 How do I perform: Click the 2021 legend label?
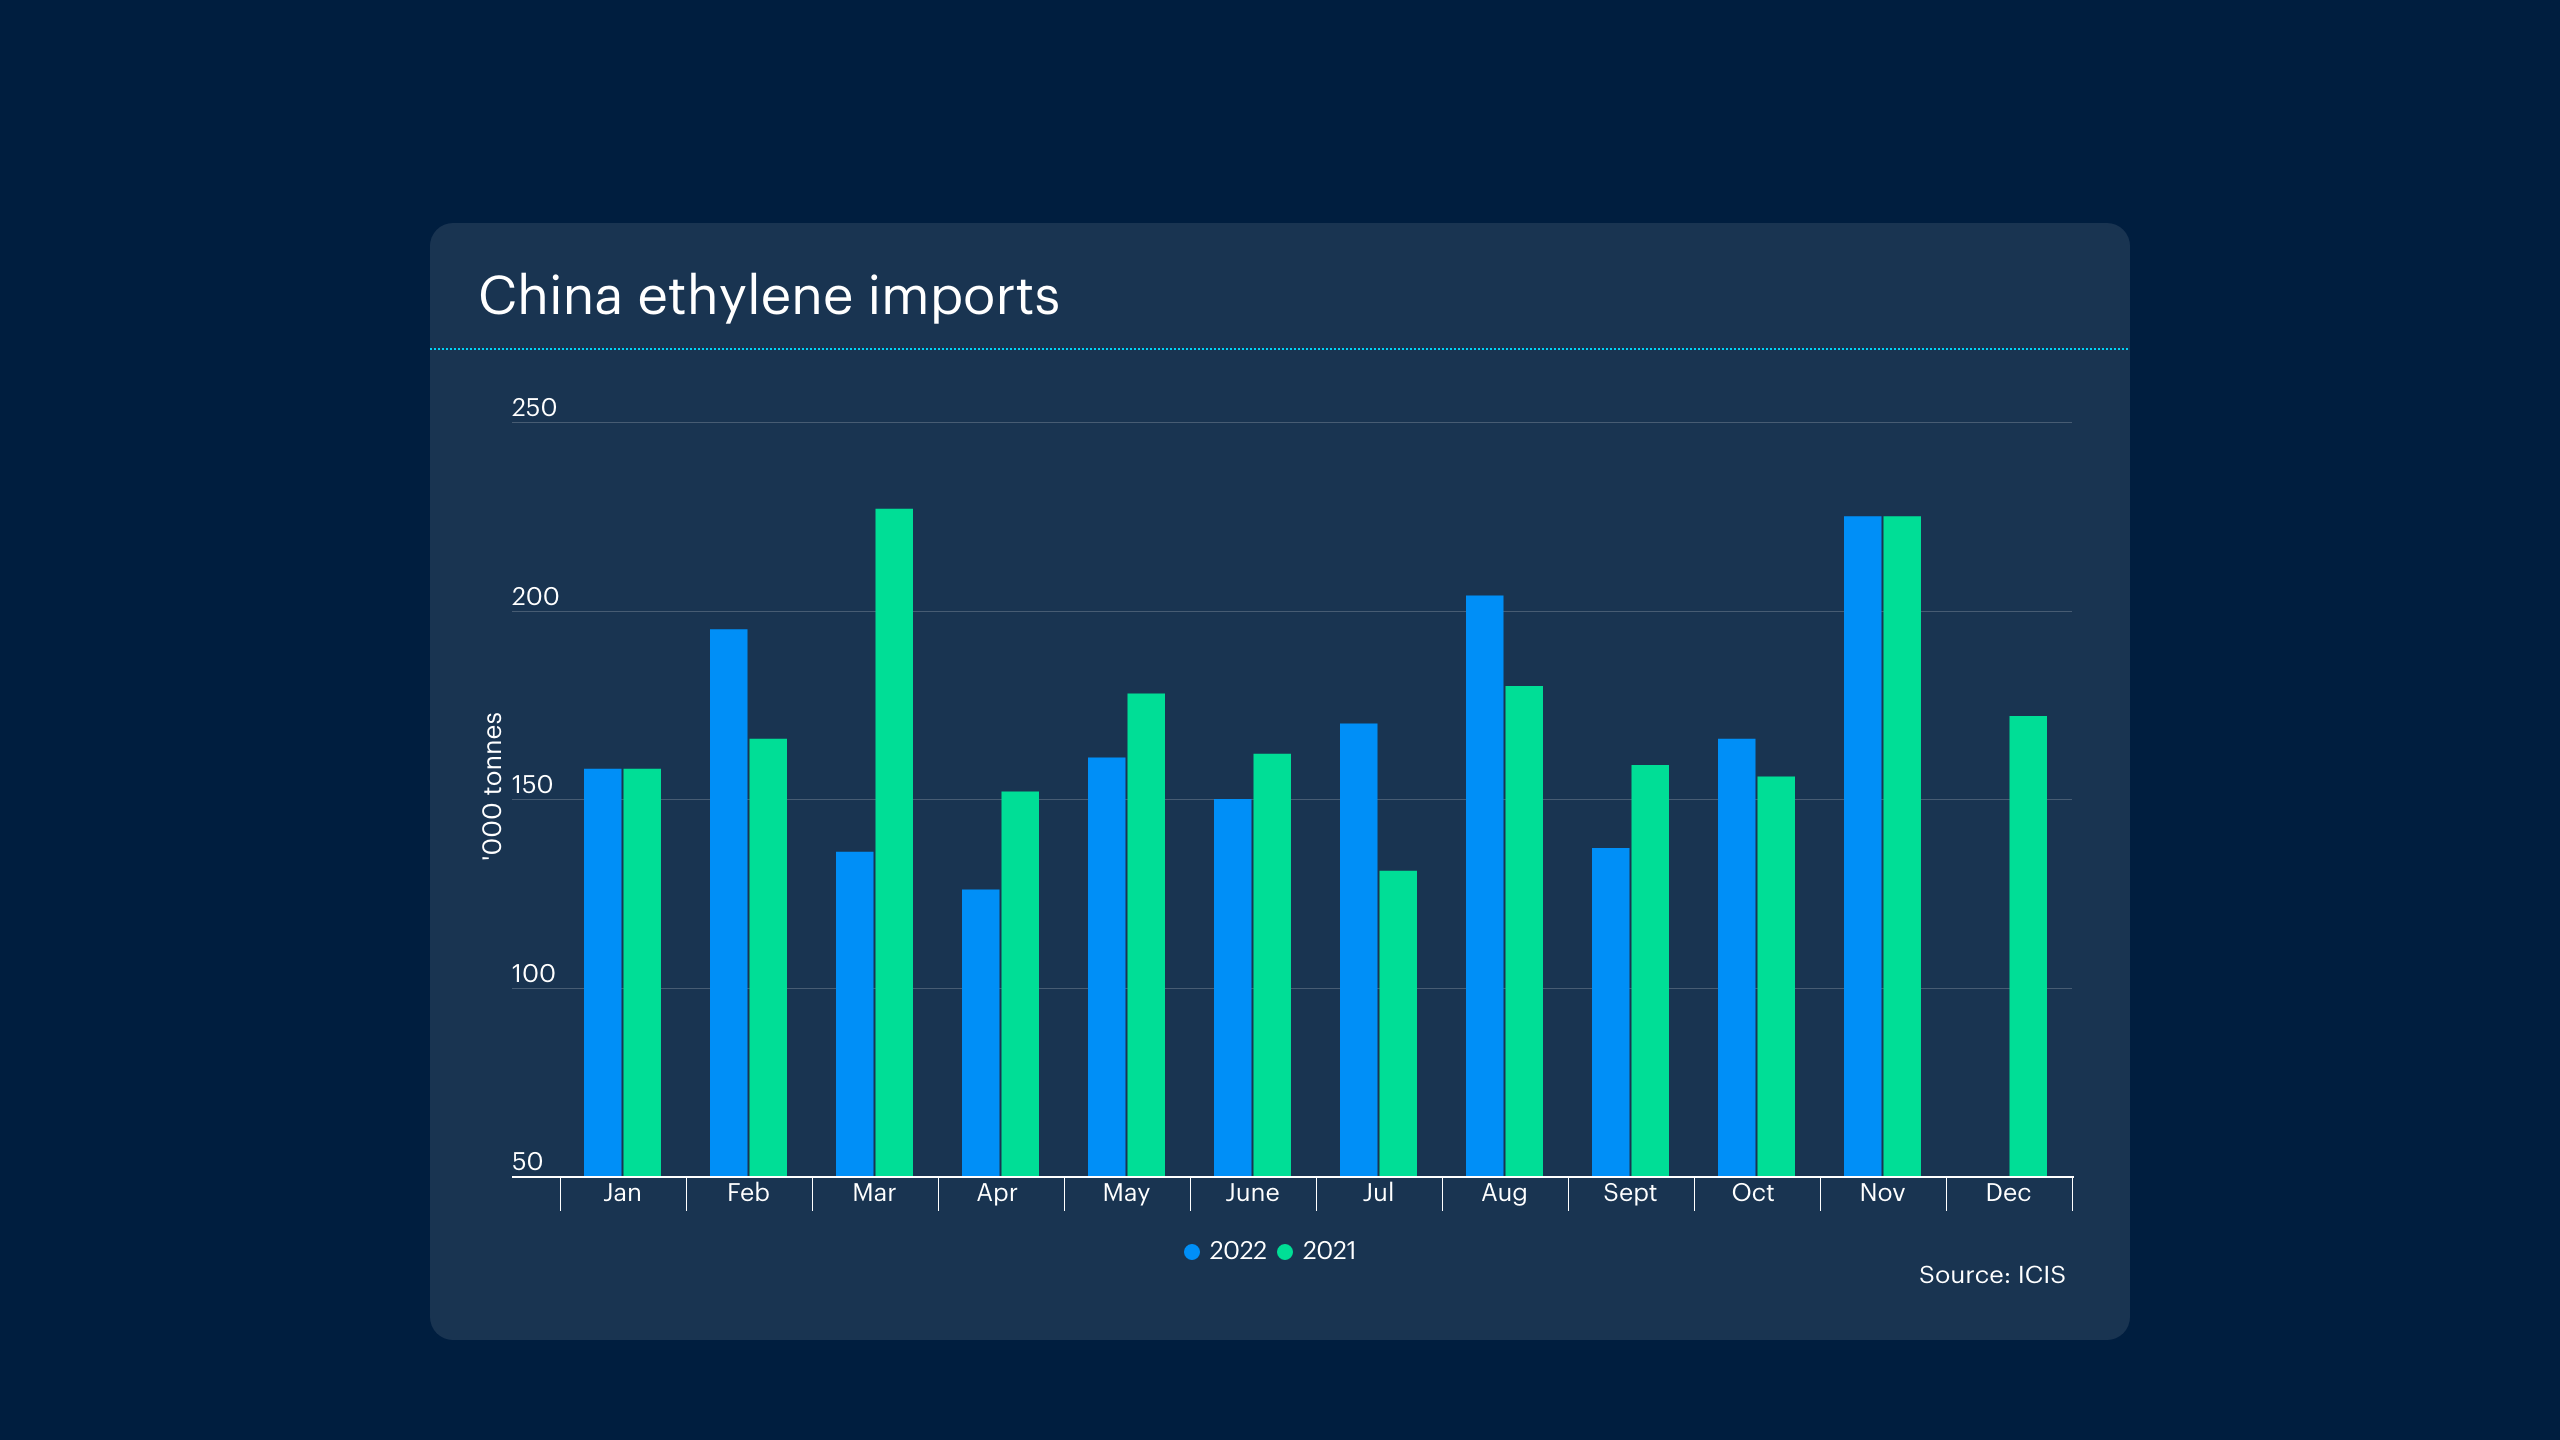(x=1329, y=1251)
